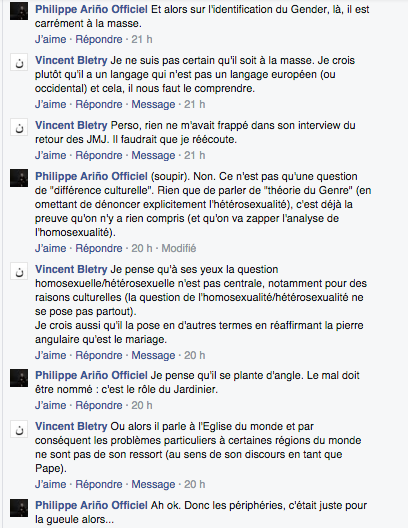
Task: Like the 'rôle du Jardinier' comment
Action: coord(50,405)
